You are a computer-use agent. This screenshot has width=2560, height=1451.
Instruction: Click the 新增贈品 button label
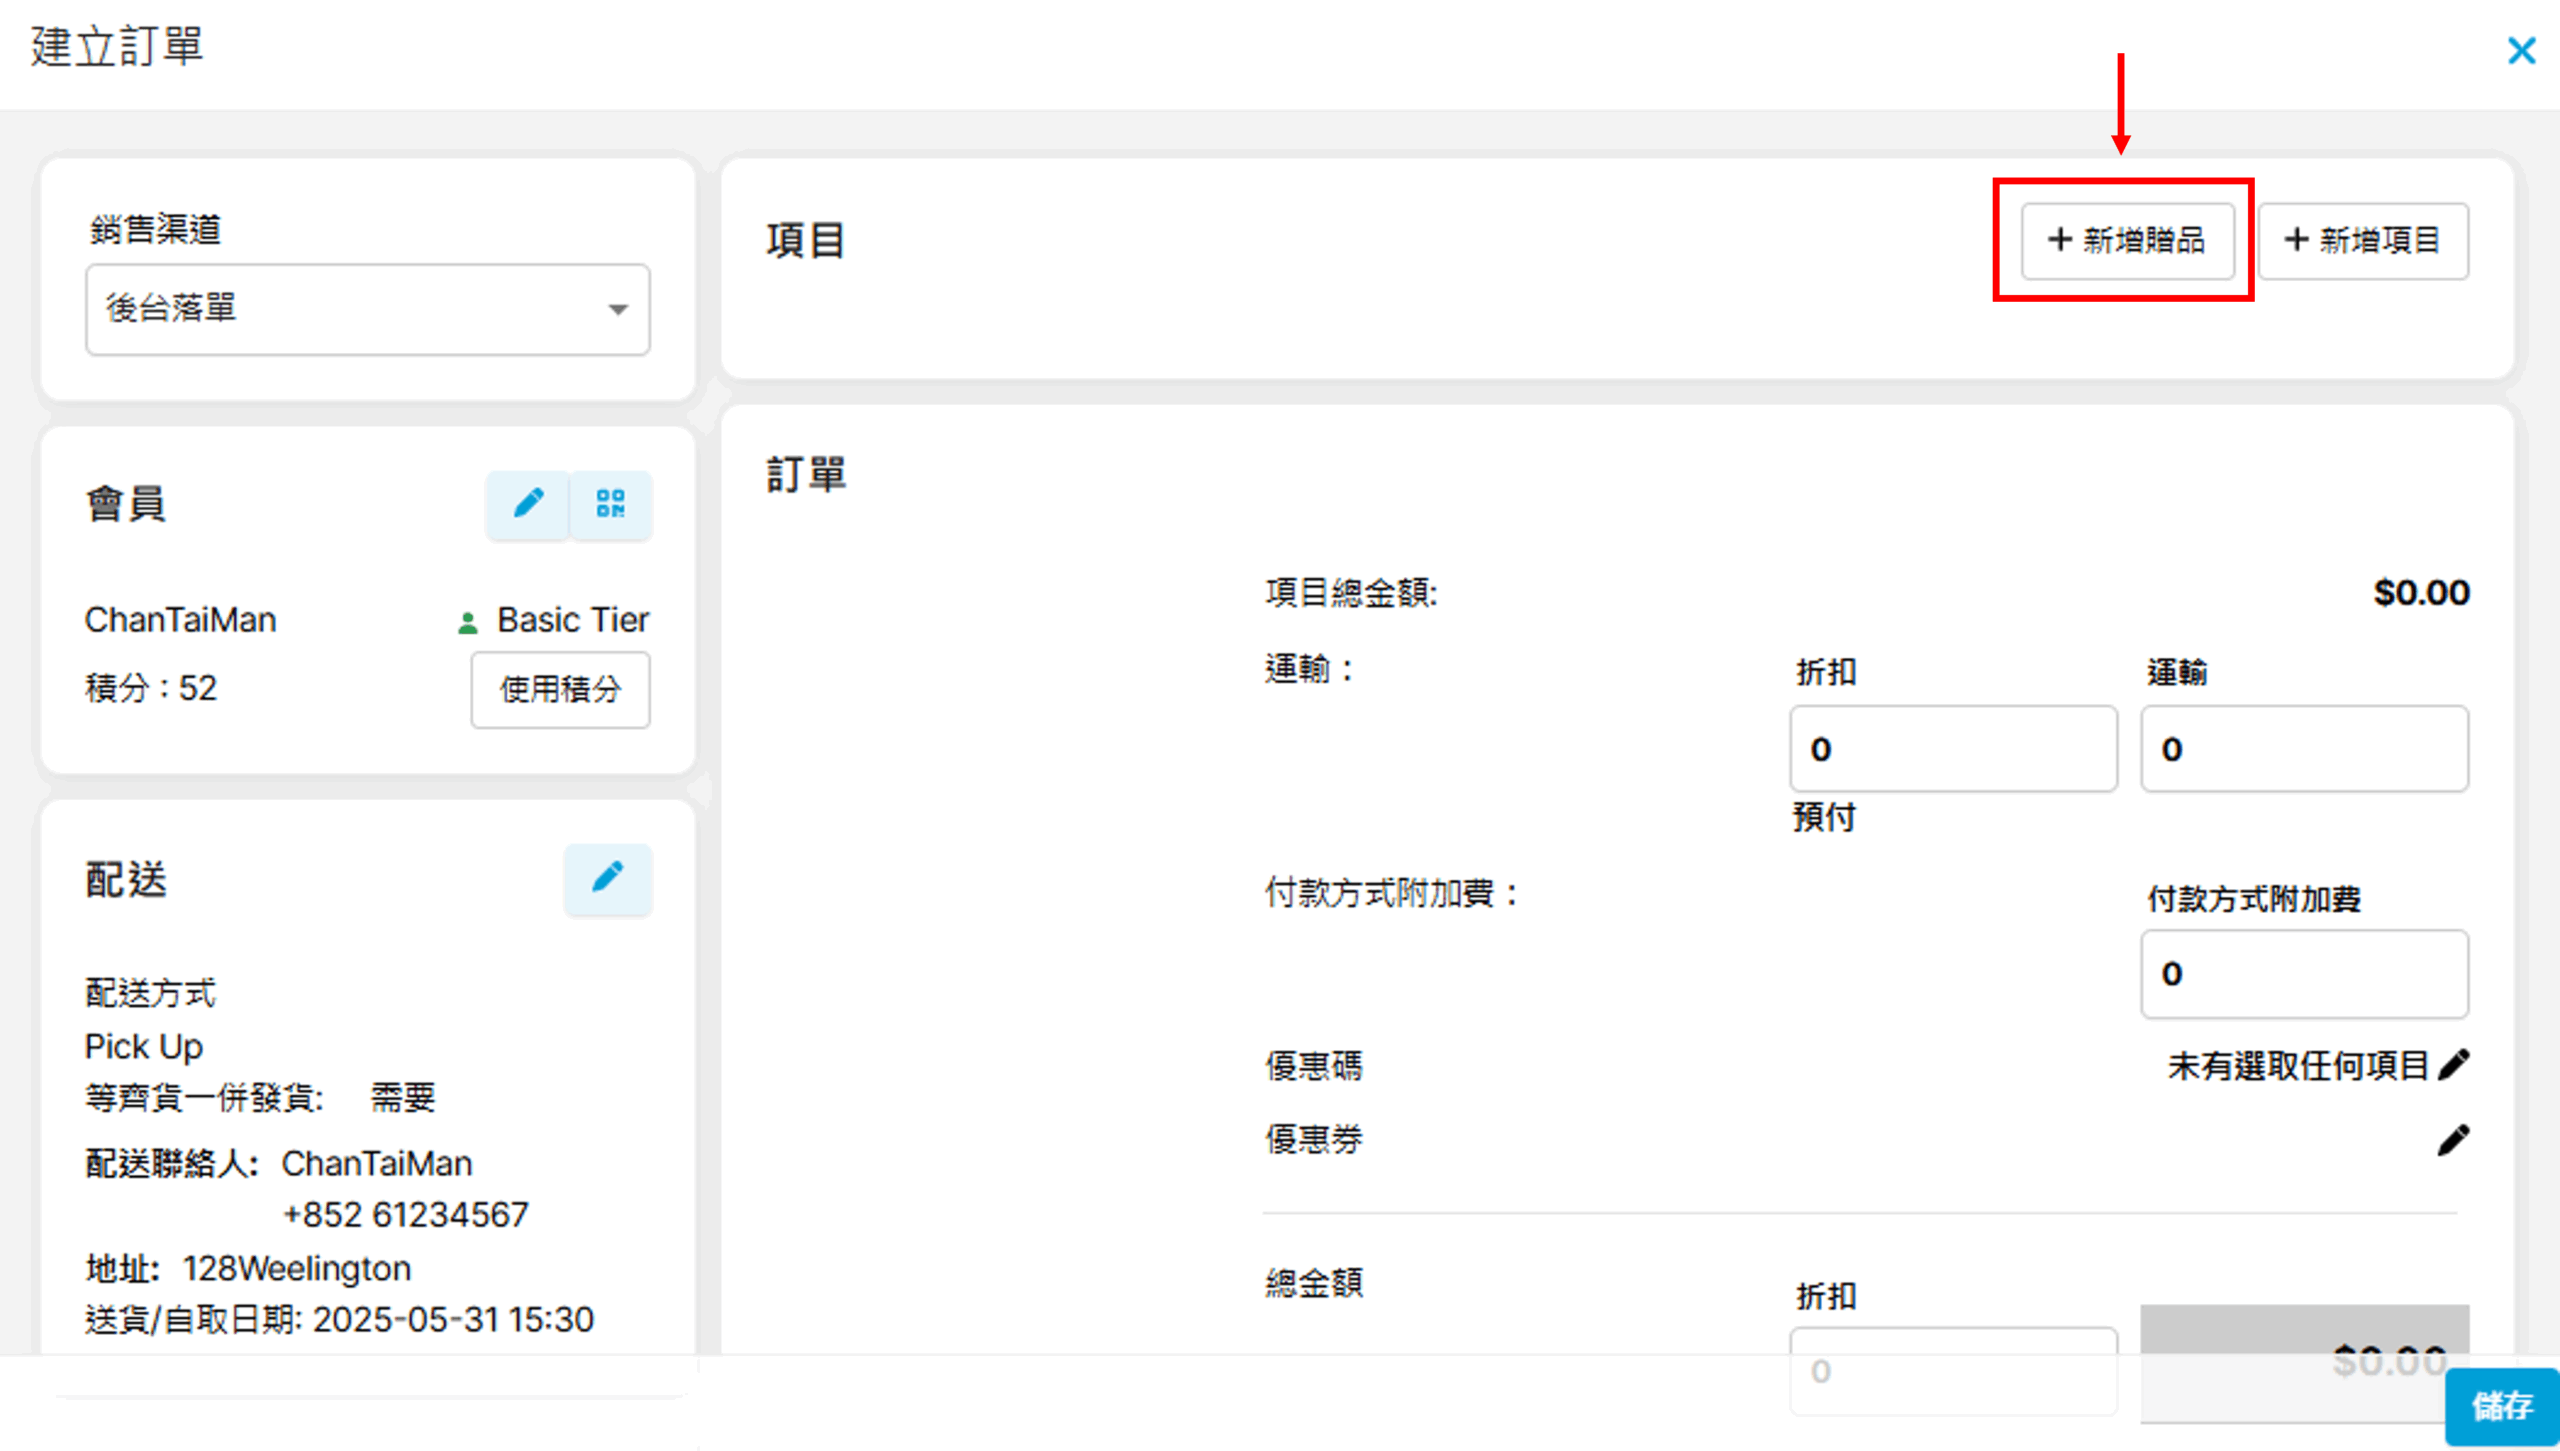pos(2144,240)
